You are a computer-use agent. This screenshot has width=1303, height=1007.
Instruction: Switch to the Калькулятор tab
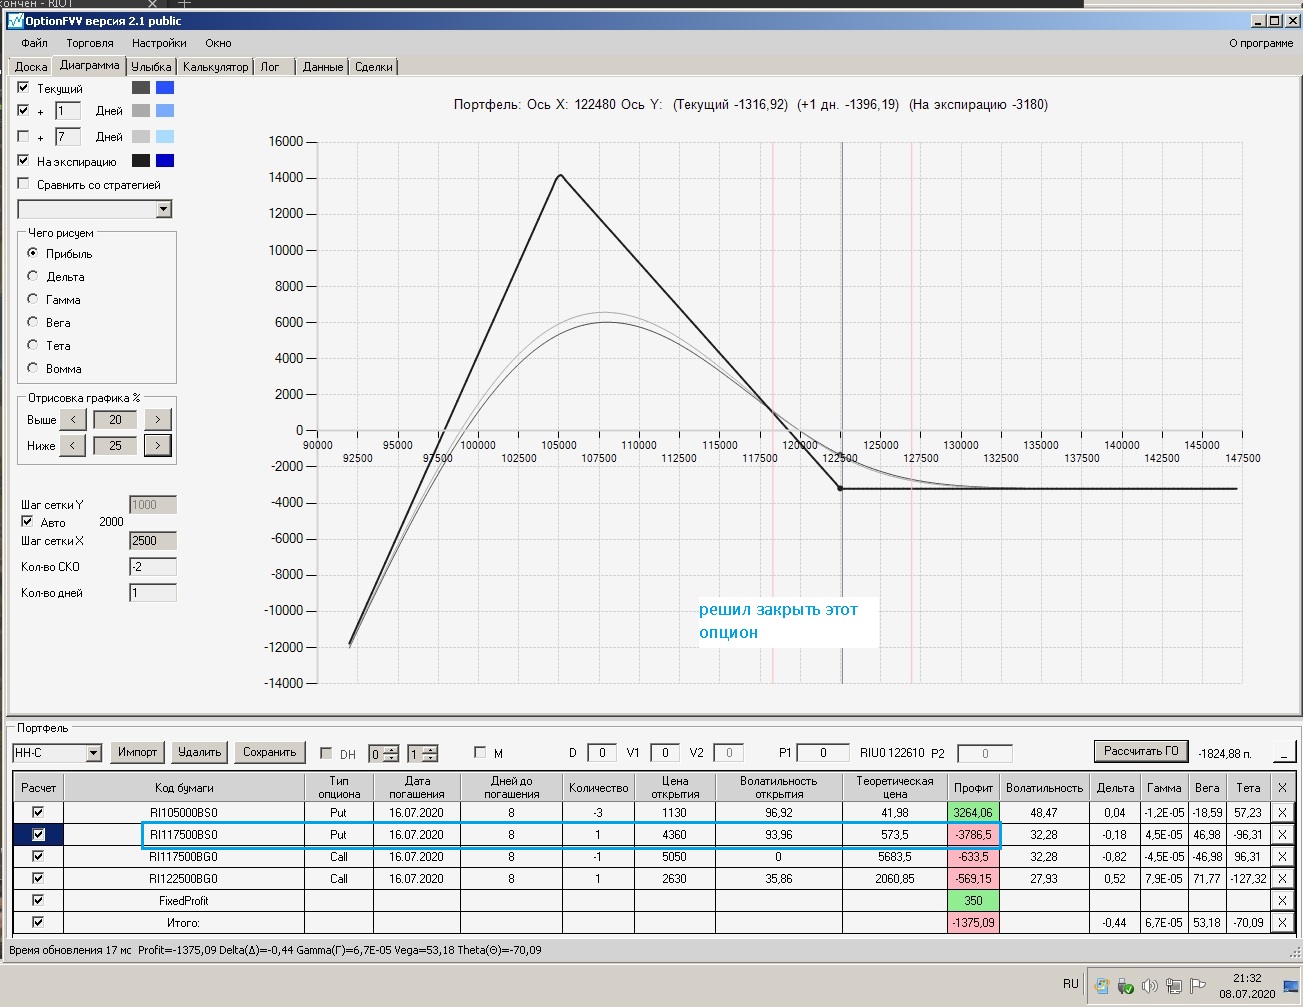click(215, 67)
